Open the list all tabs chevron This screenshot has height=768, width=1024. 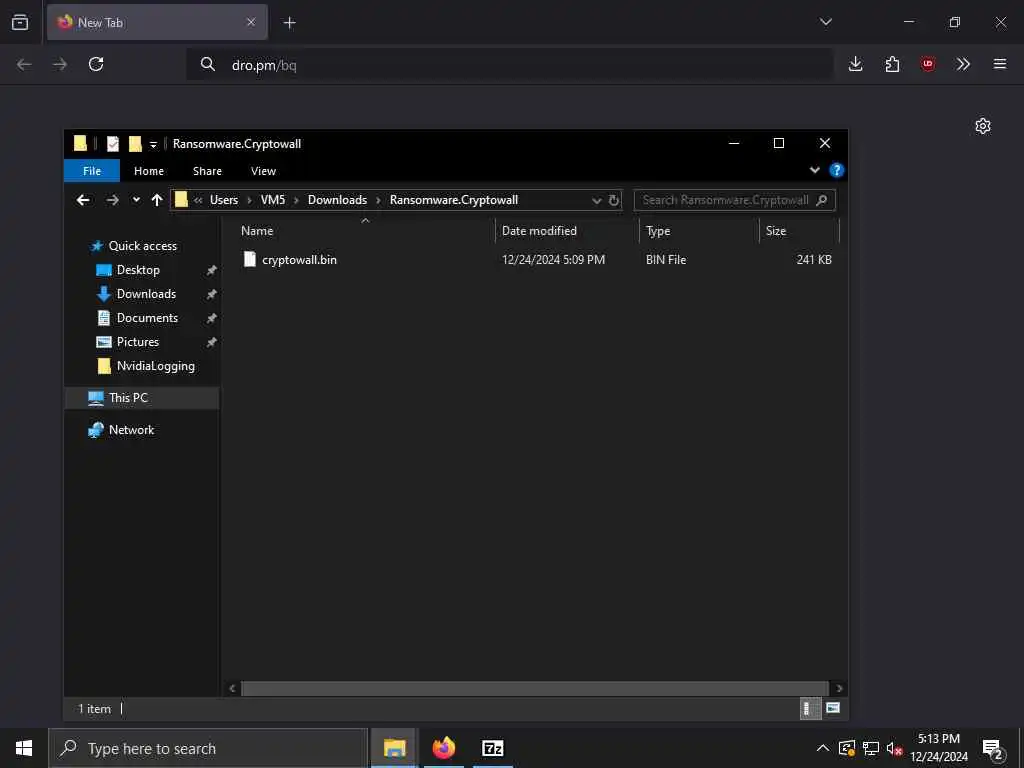click(x=825, y=22)
